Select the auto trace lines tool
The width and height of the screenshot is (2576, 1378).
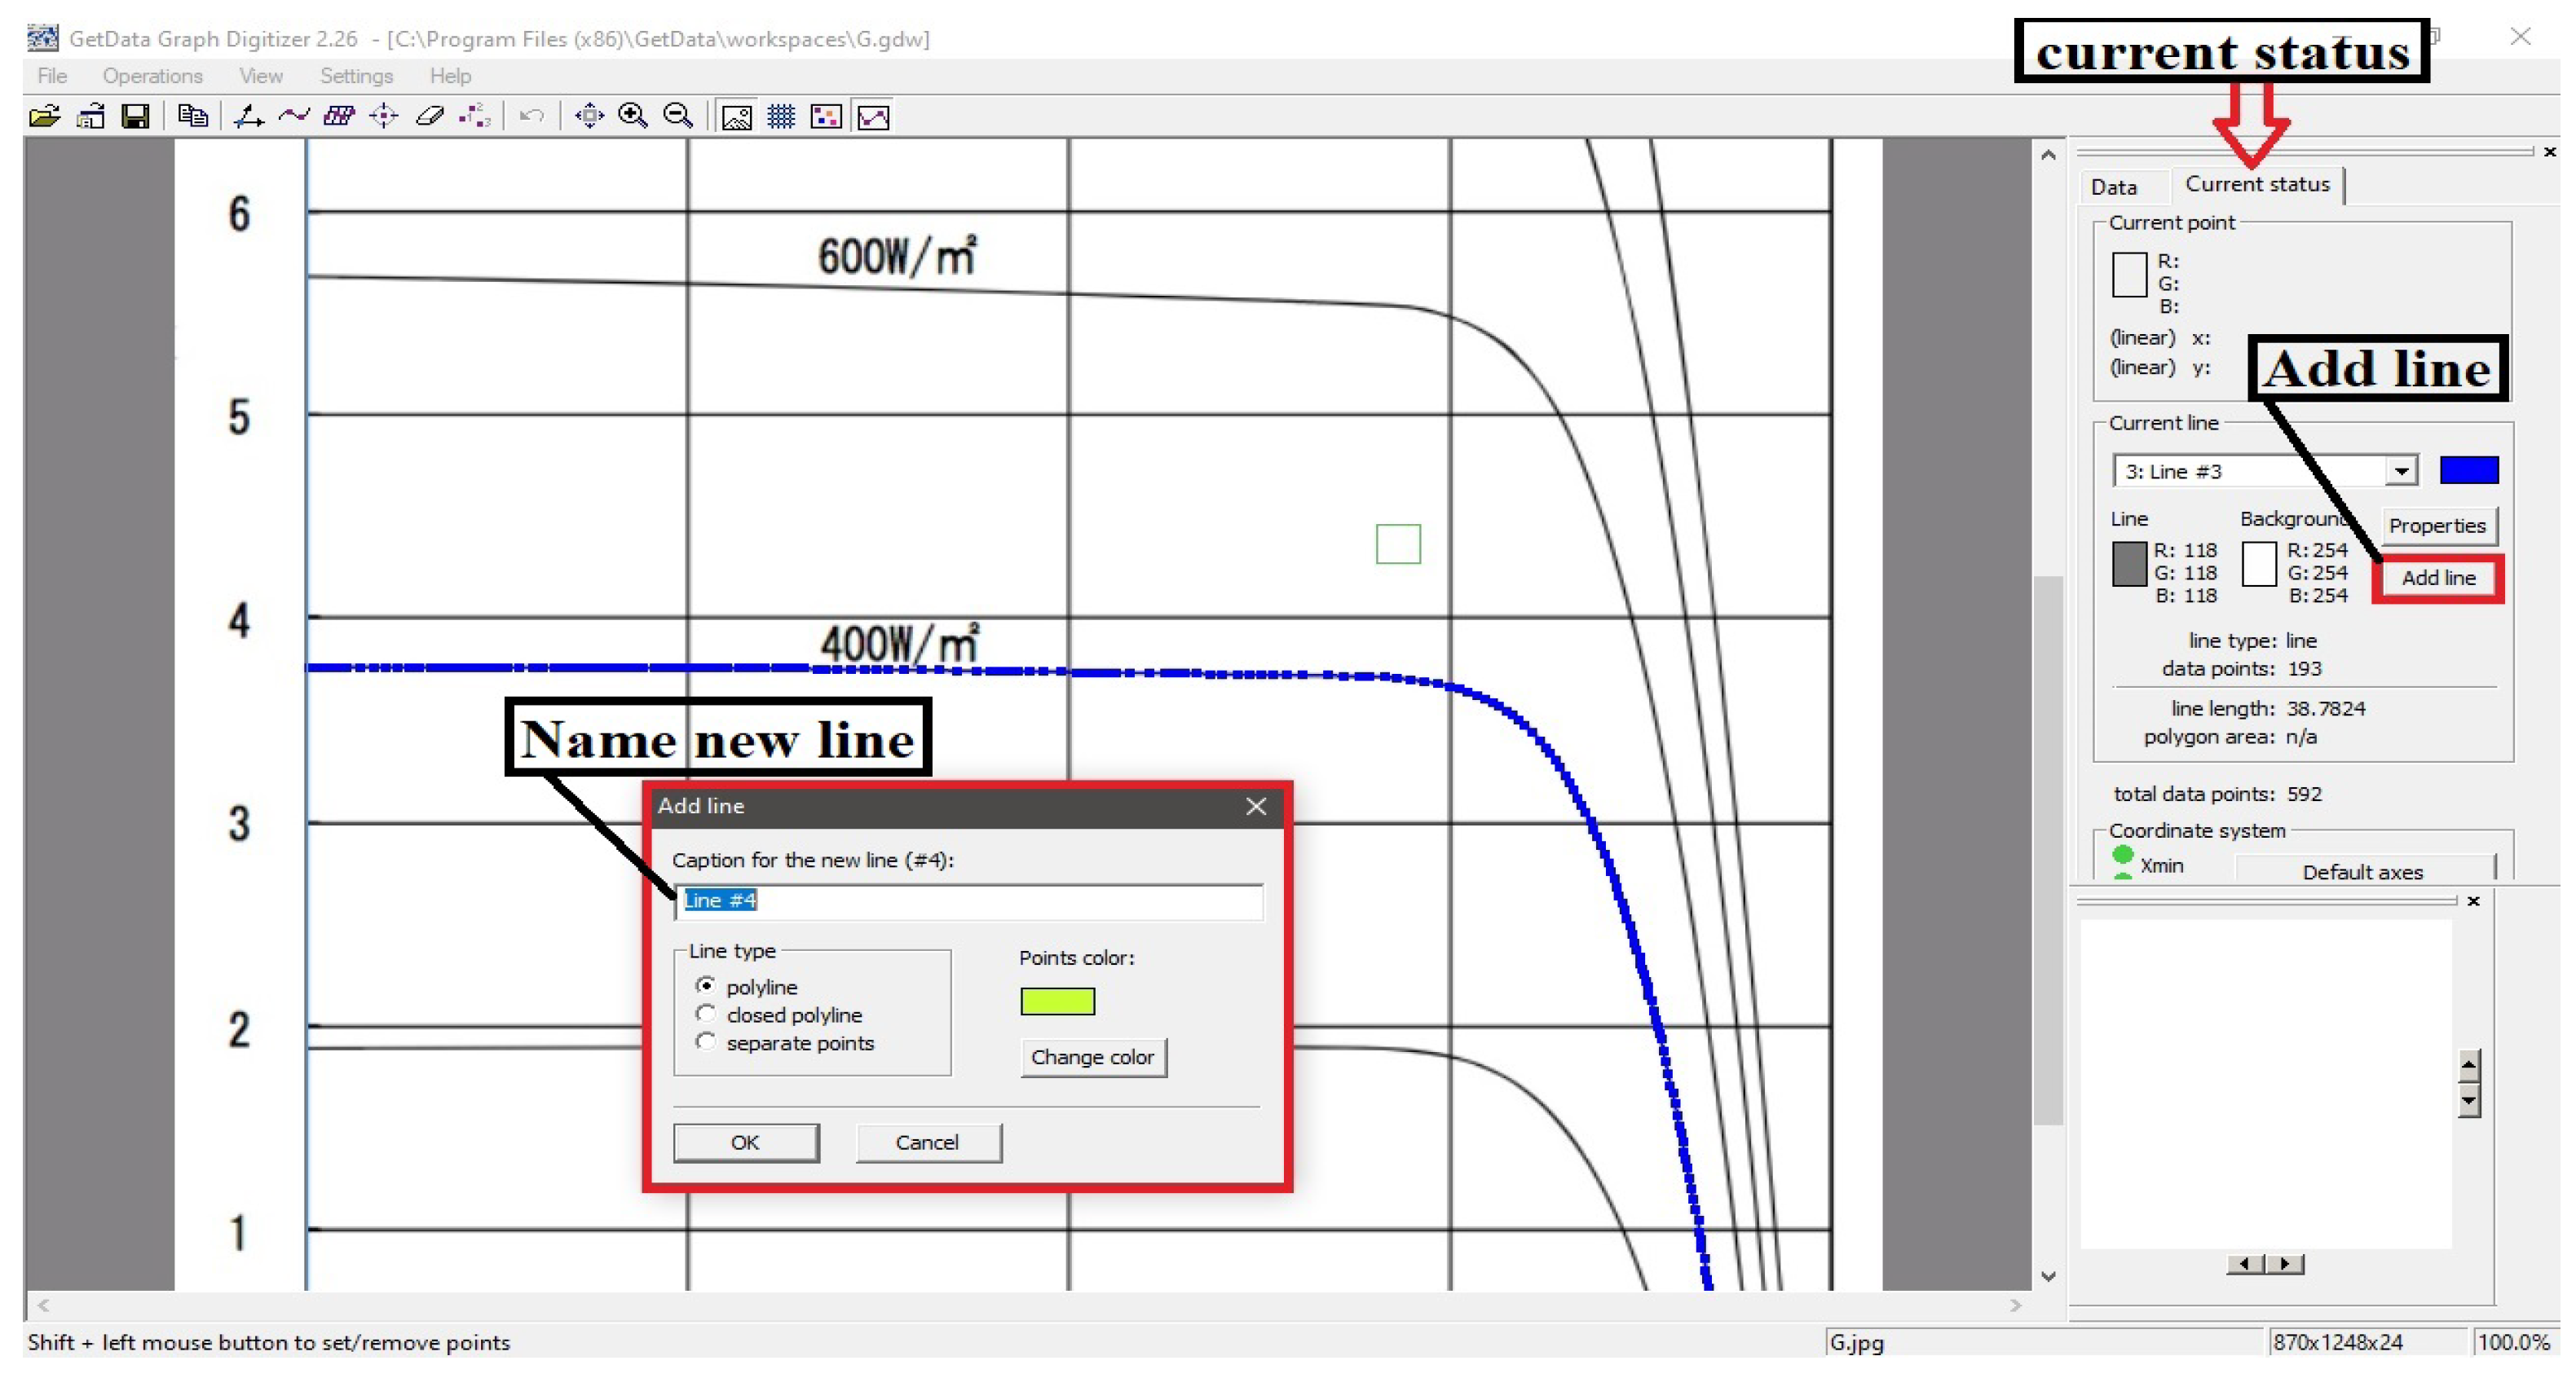tap(293, 117)
